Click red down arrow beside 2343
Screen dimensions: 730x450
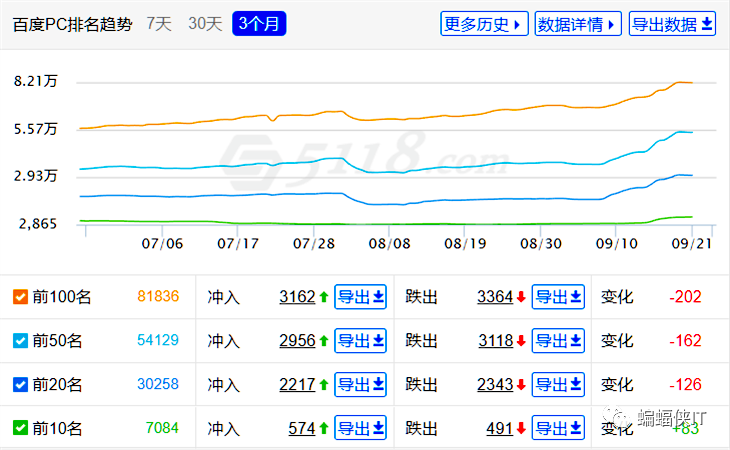[521, 384]
